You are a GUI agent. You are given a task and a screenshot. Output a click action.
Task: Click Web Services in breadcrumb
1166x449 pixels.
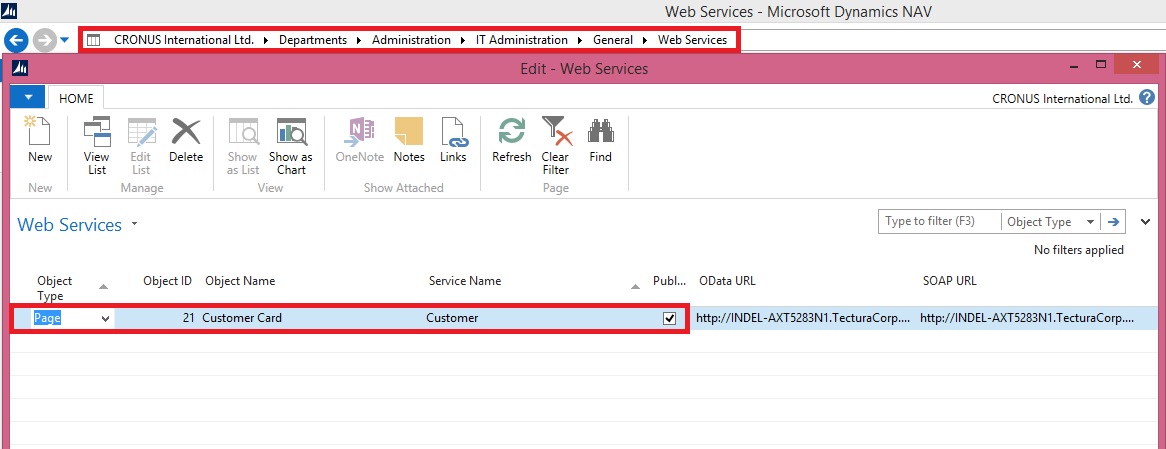pyautogui.click(x=692, y=40)
